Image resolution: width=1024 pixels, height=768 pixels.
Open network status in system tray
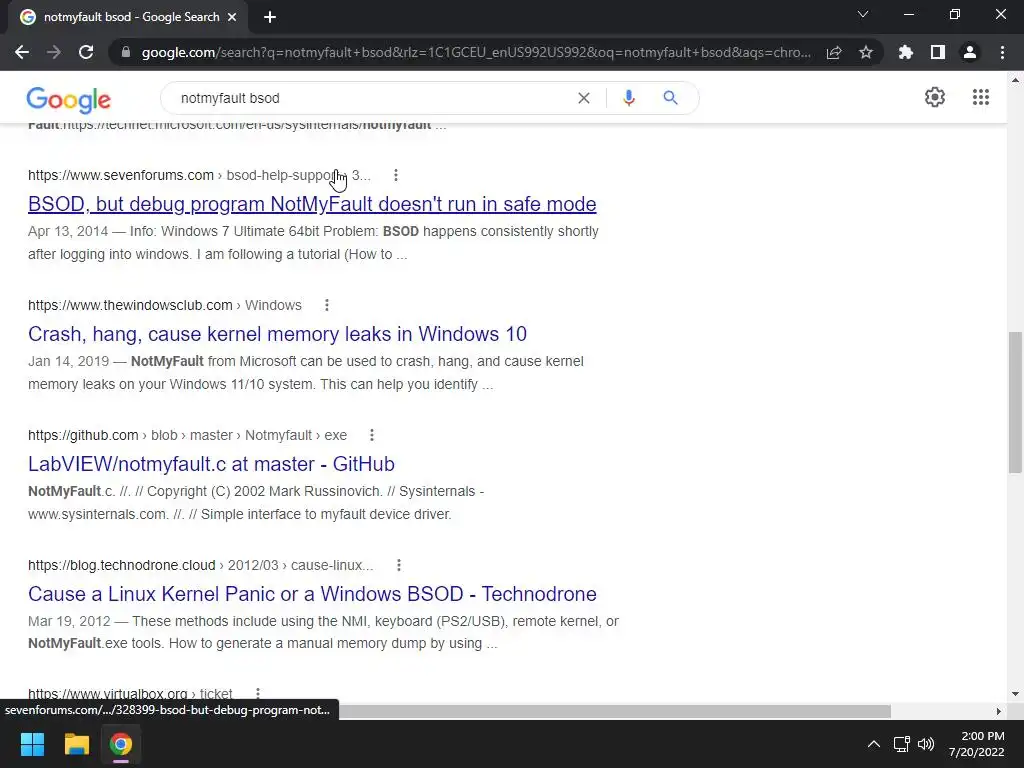click(x=902, y=744)
